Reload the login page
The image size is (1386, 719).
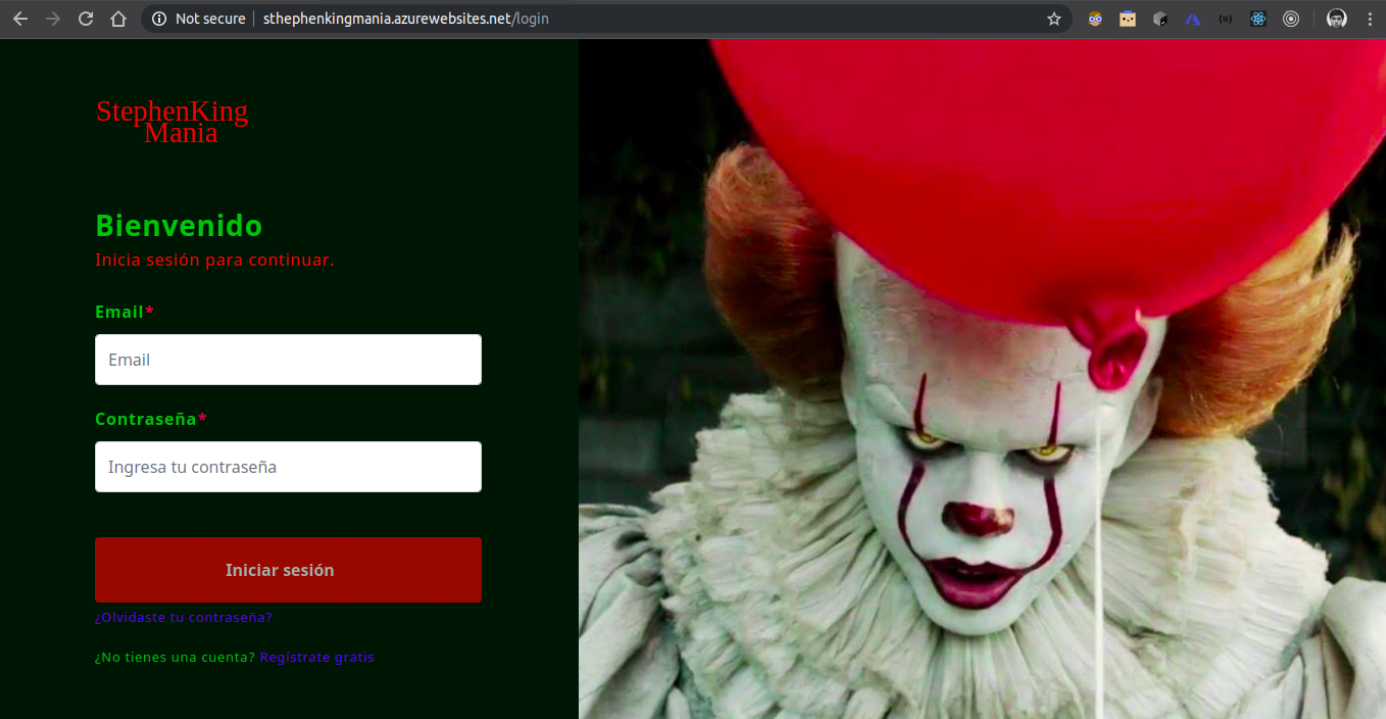point(86,19)
